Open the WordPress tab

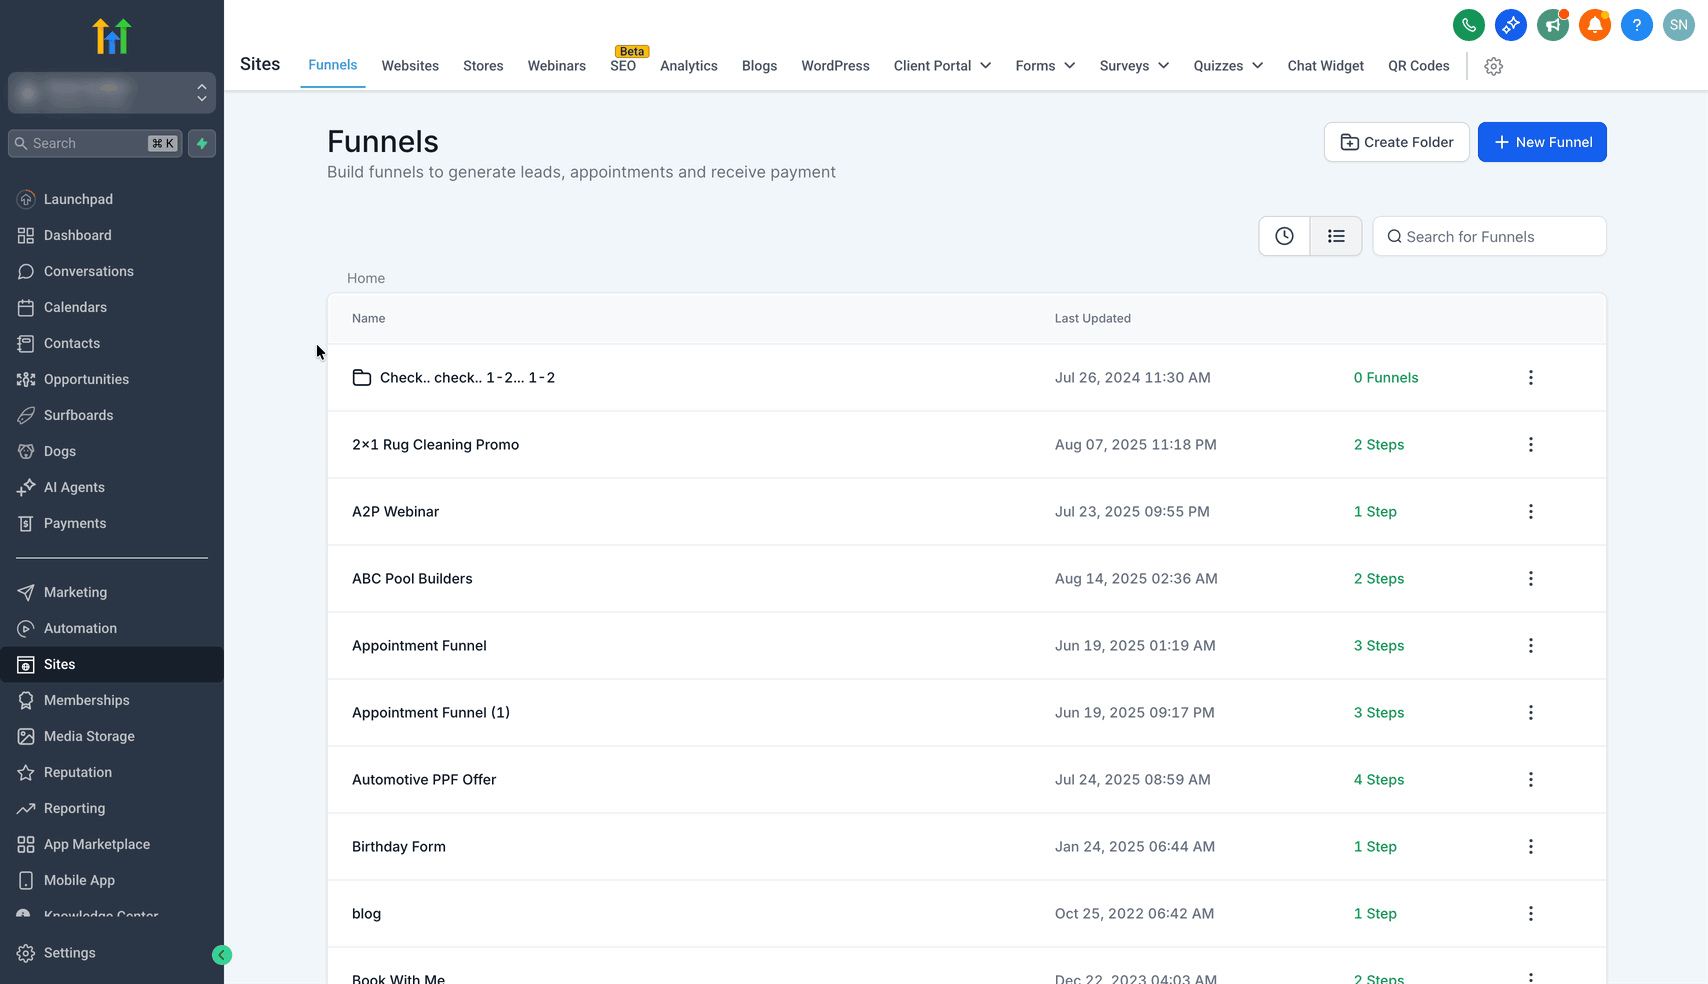point(835,66)
